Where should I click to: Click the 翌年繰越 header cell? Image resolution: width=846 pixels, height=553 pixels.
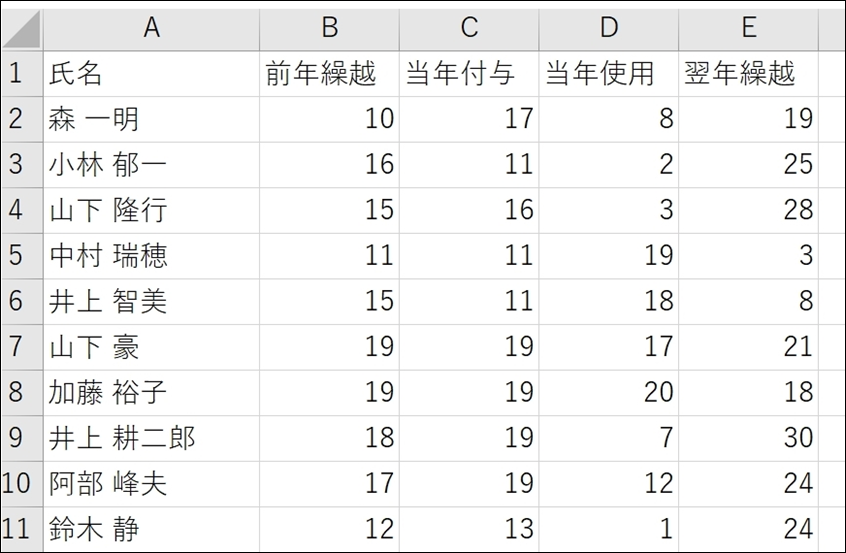tap(748, 73)
